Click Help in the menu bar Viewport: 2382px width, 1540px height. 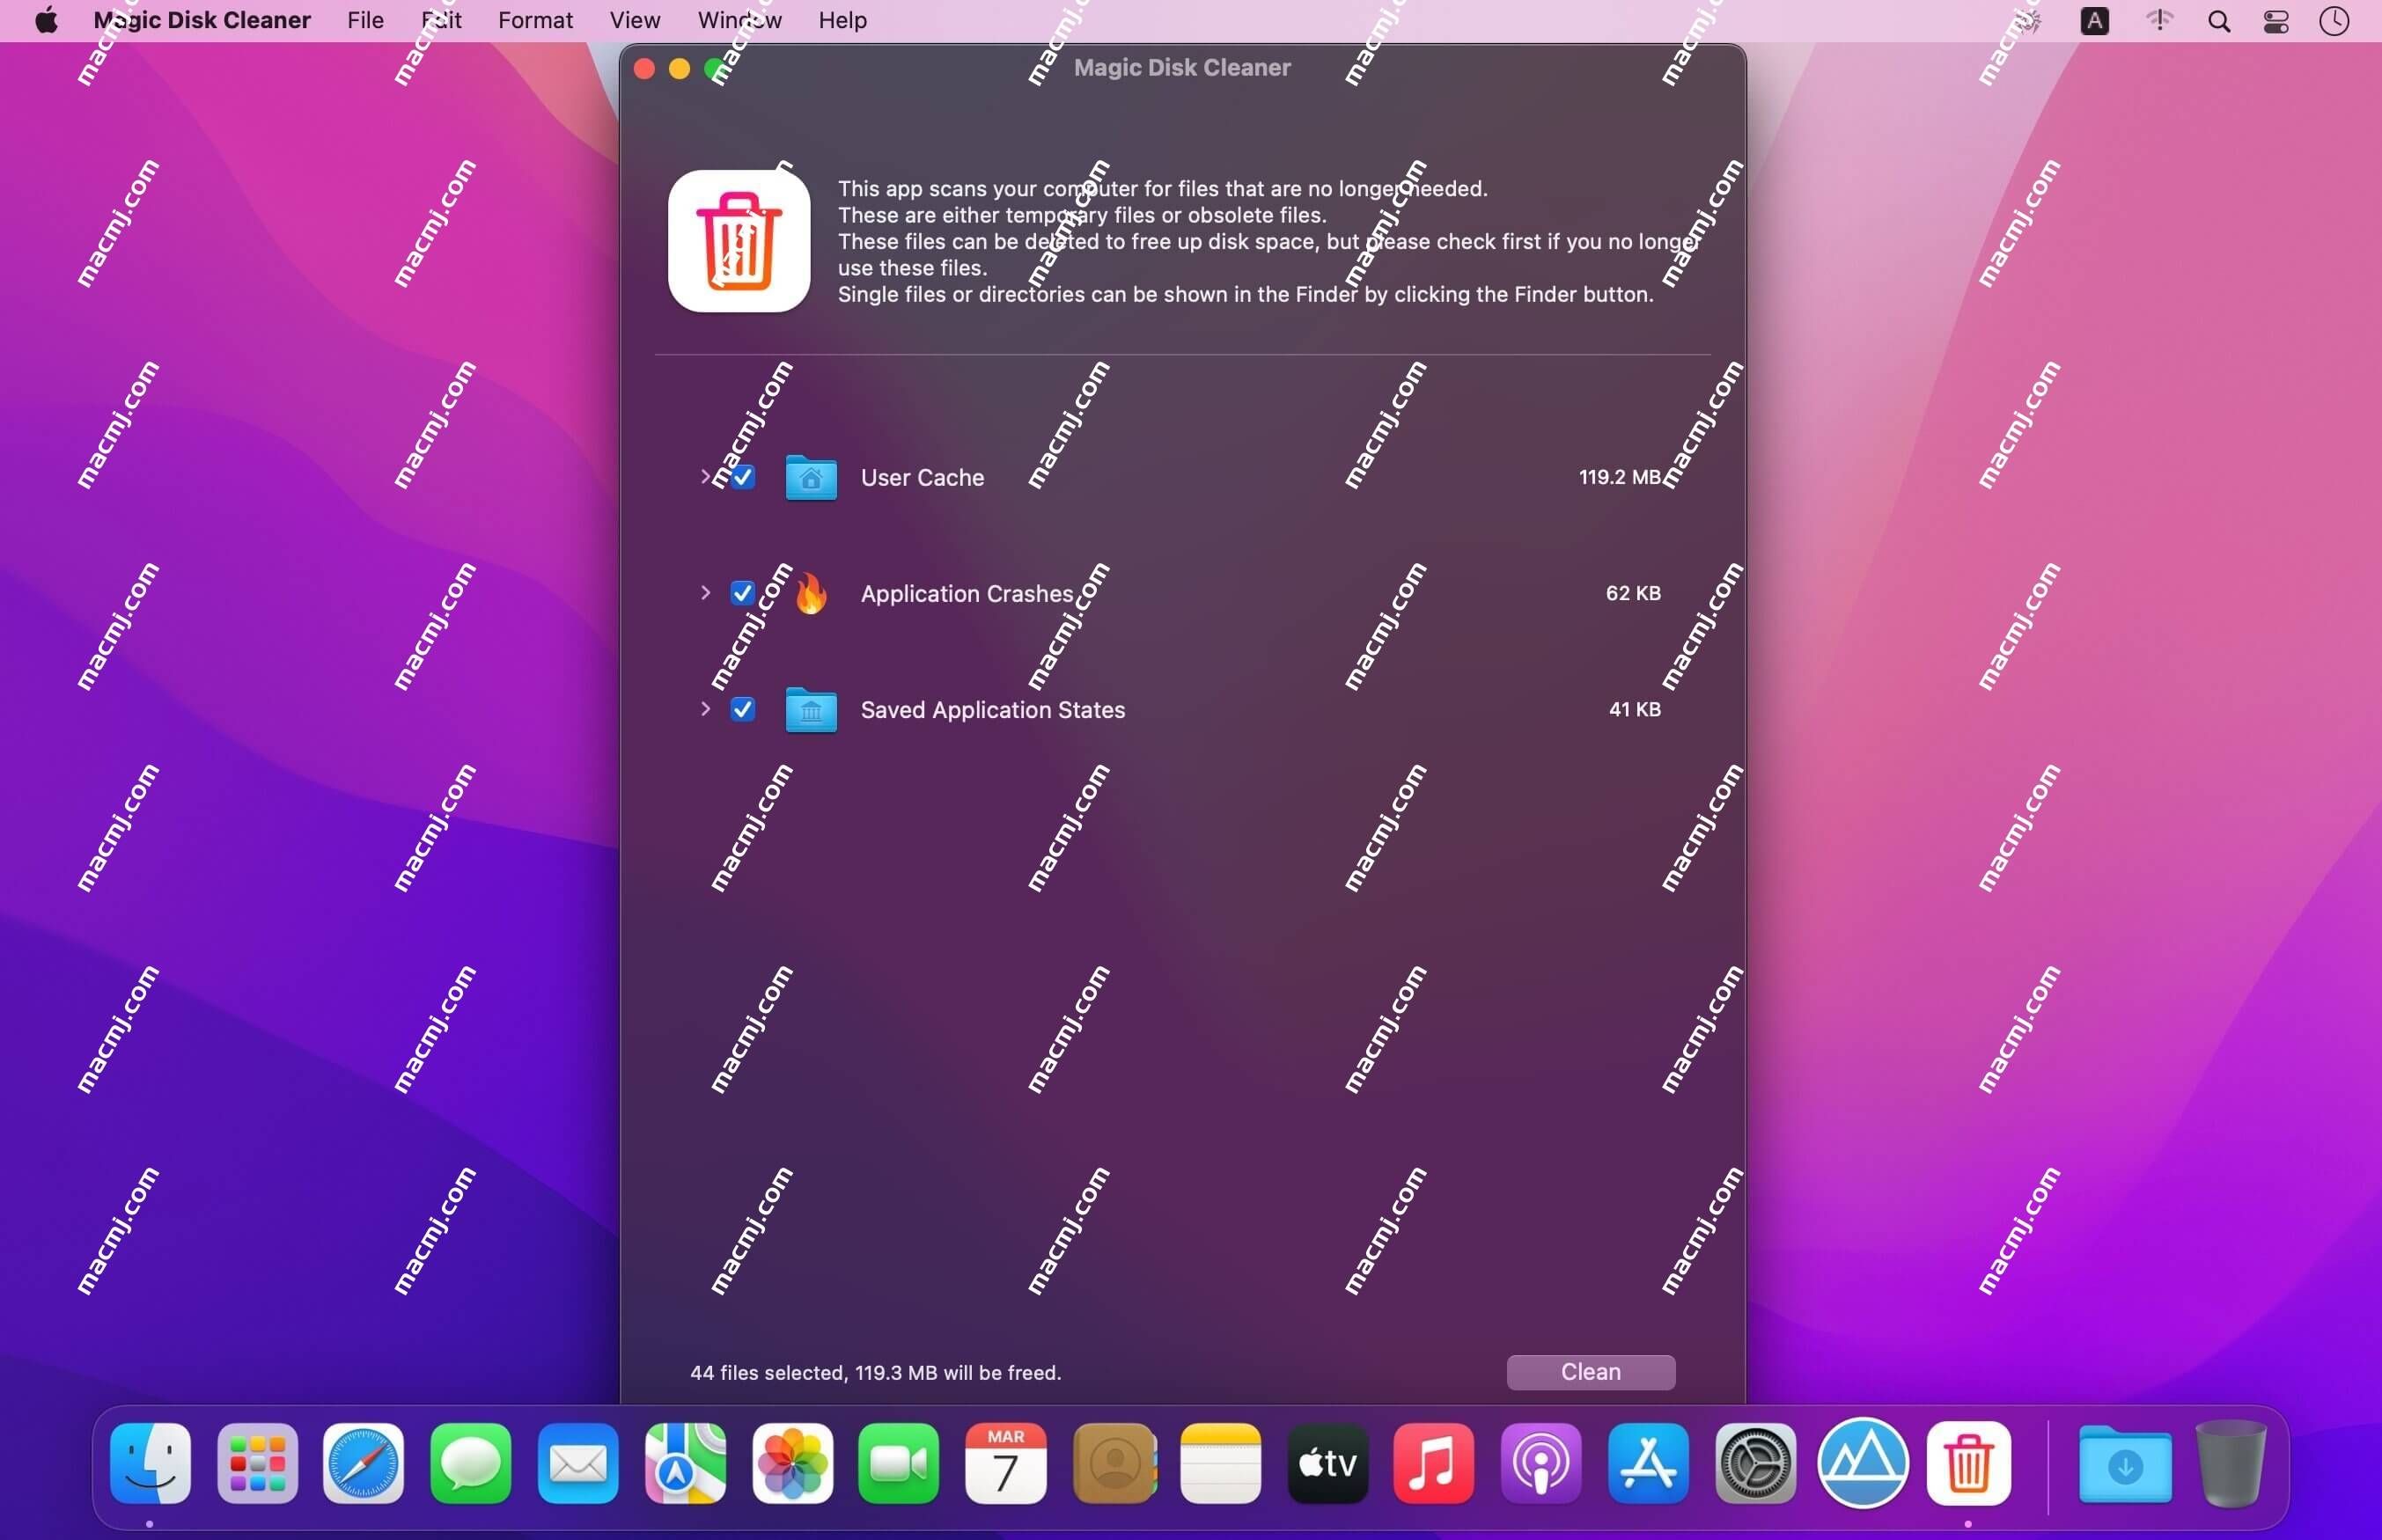point(842,19)
